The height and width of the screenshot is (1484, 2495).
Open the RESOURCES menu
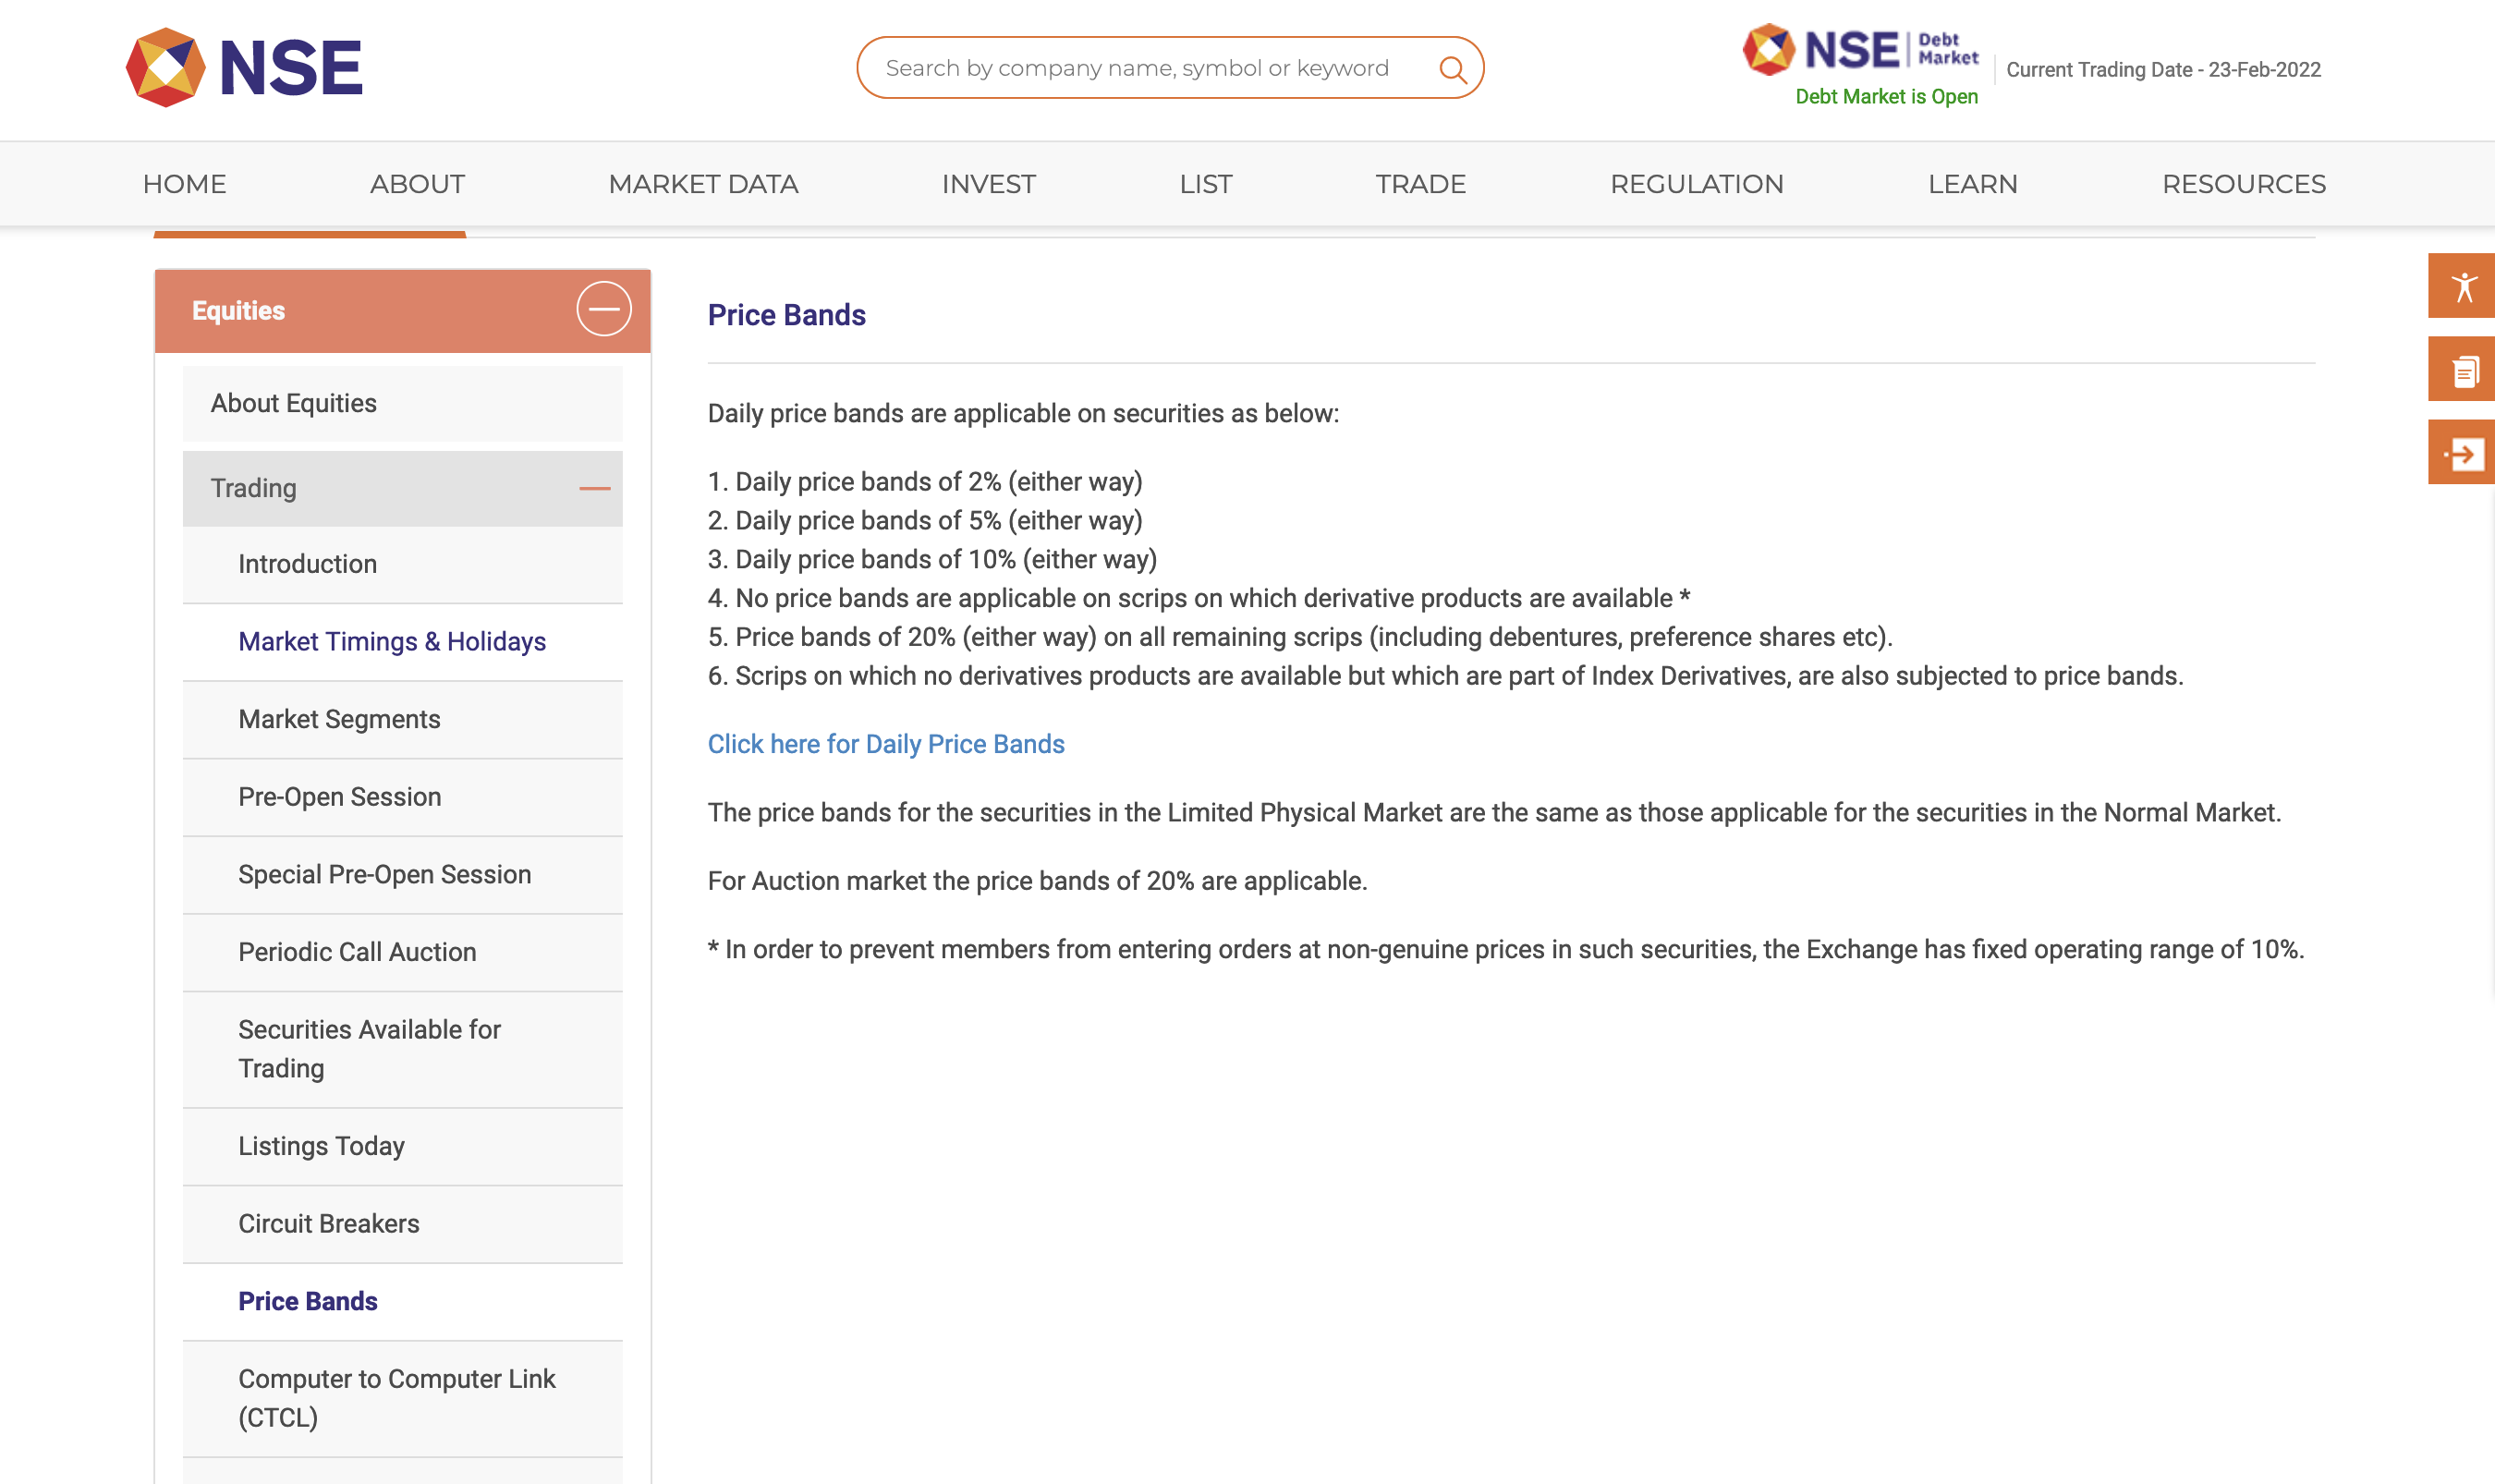[2243, 184]
